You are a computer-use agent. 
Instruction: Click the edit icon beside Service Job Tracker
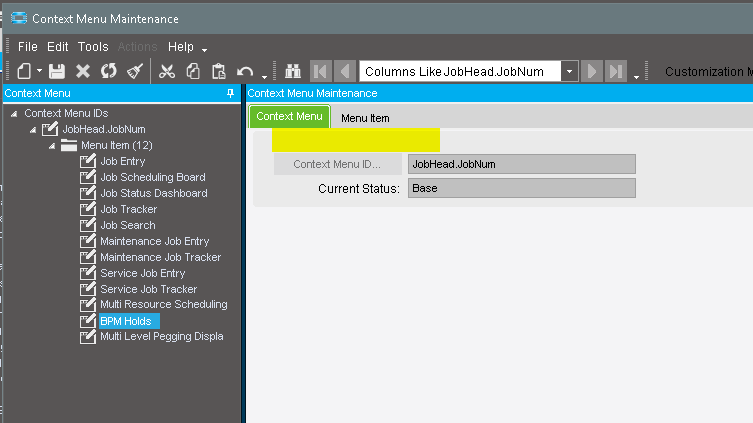tap(88, 289)
